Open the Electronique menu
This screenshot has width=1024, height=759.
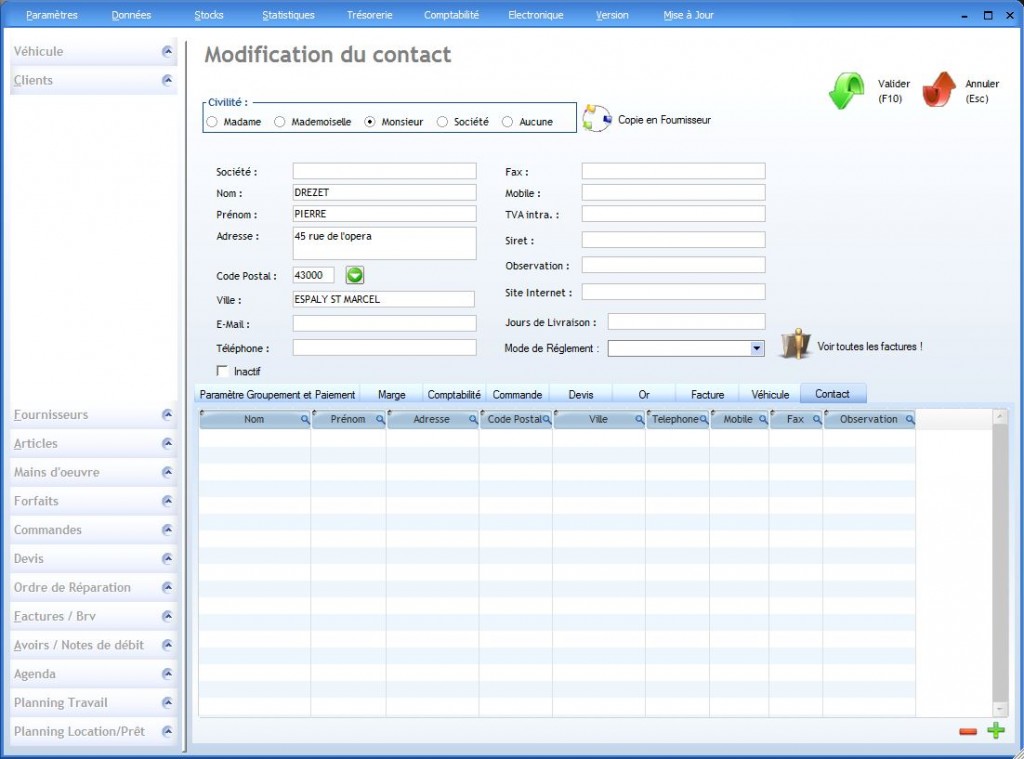click(536, 14)
